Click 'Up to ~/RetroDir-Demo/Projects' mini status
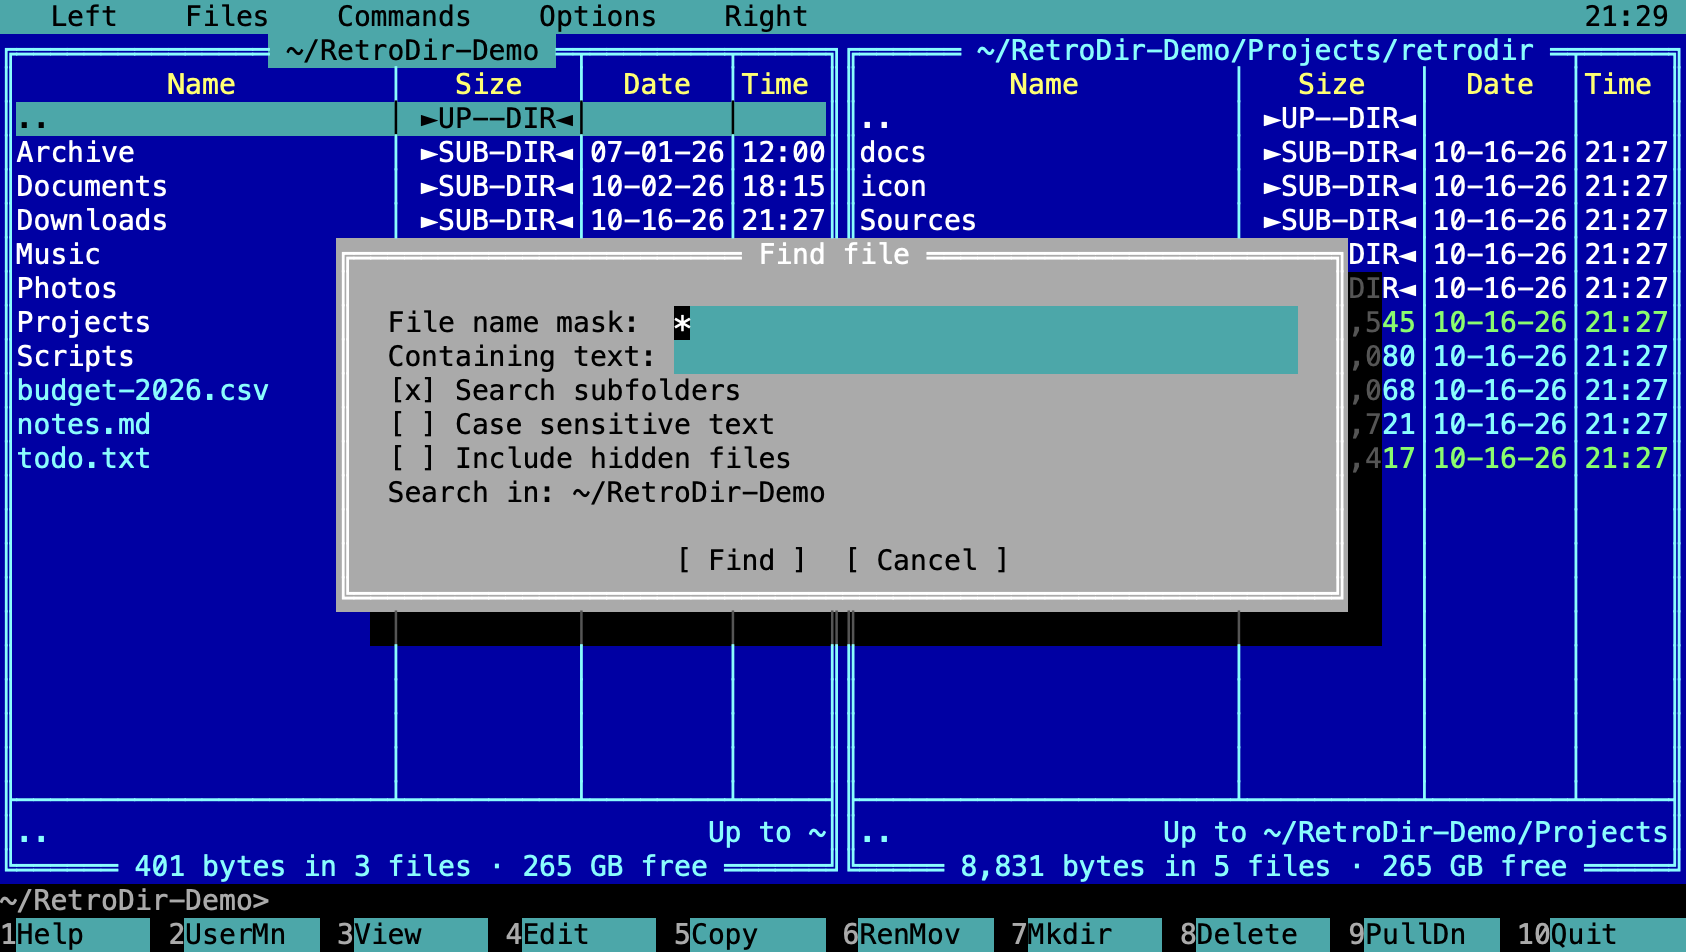The image size is (1686, 952). 1416,832
